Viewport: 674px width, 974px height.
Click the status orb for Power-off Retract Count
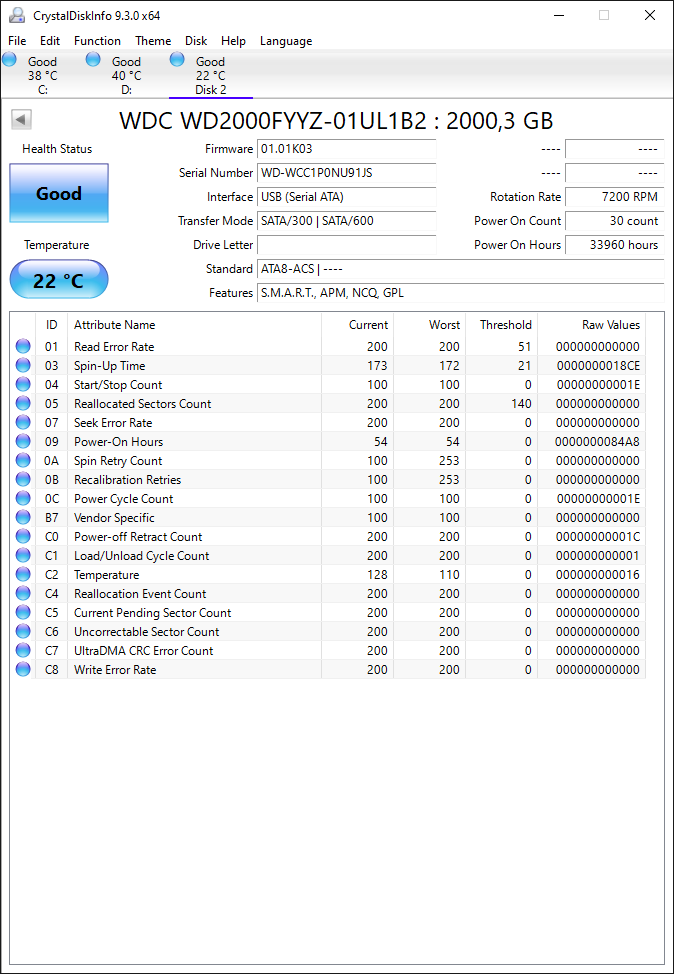(23, 536)
